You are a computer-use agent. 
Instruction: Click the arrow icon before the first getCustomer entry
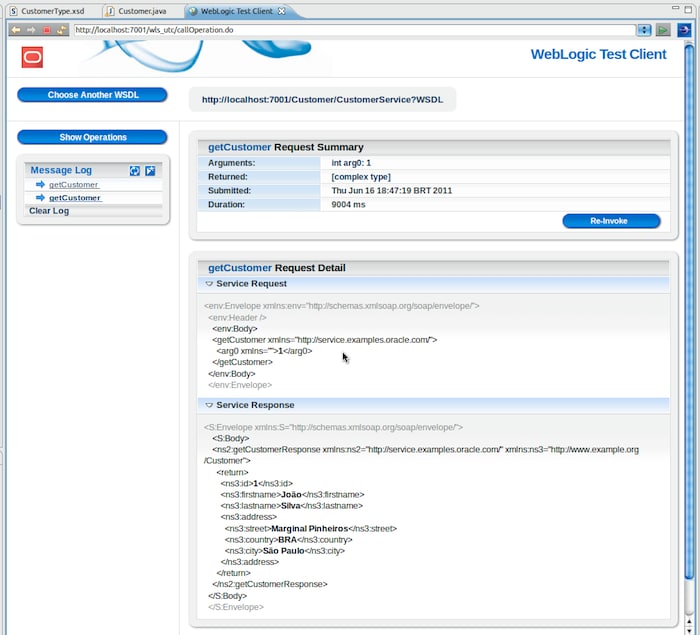[40, 184]
